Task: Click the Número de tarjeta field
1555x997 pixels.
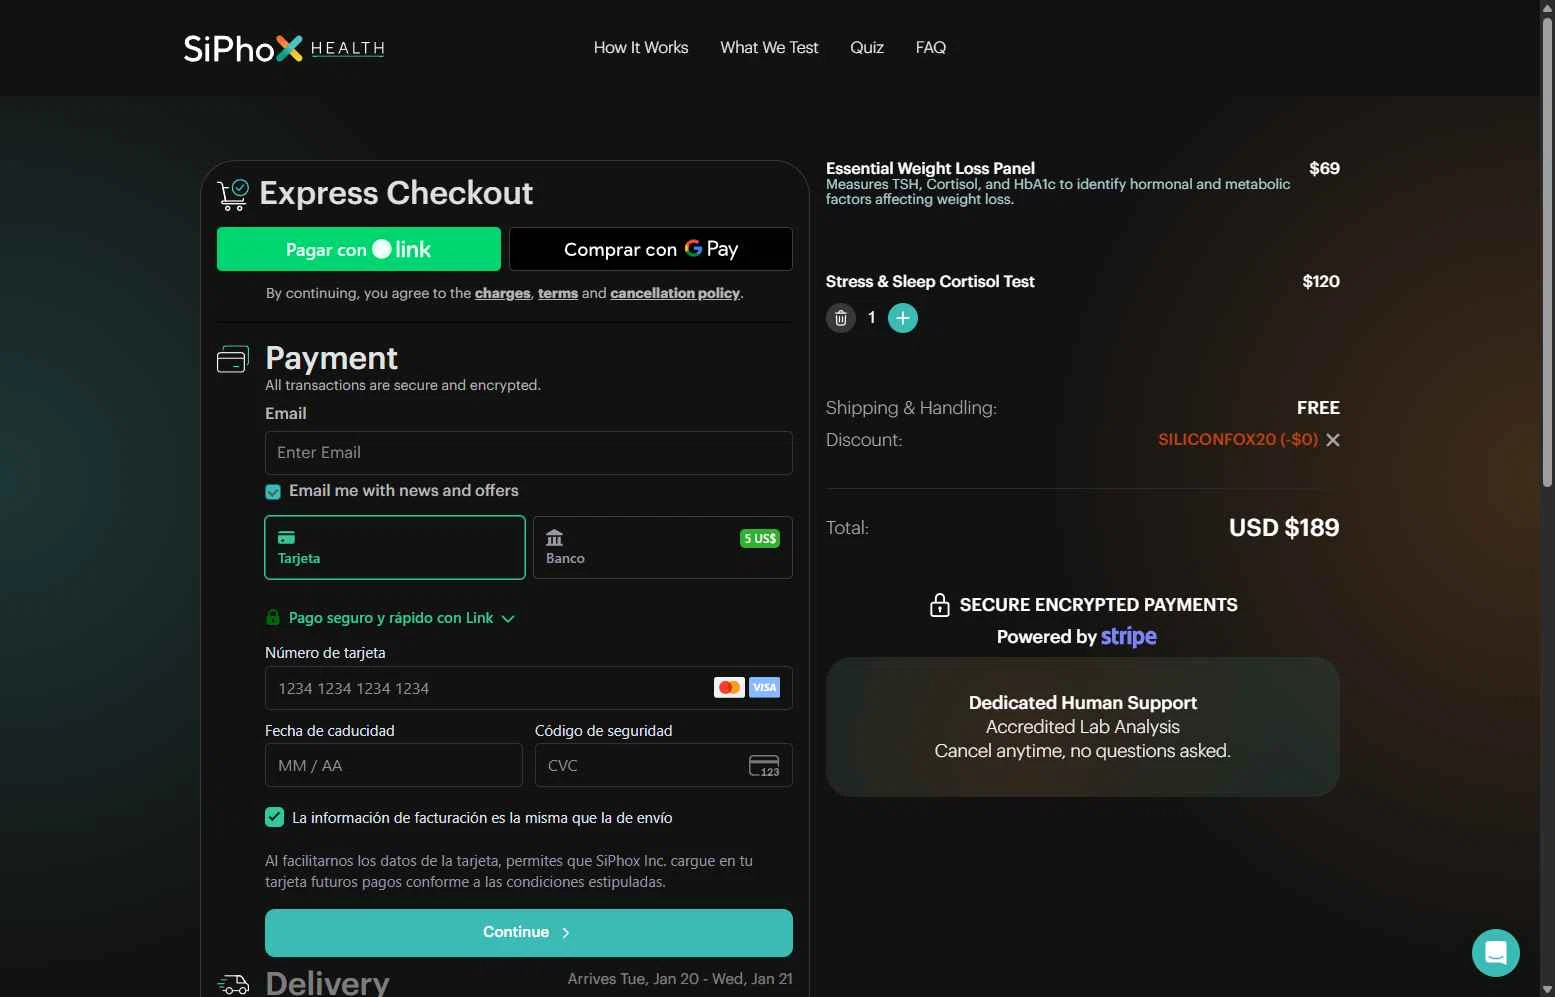Action: point(529,688)
